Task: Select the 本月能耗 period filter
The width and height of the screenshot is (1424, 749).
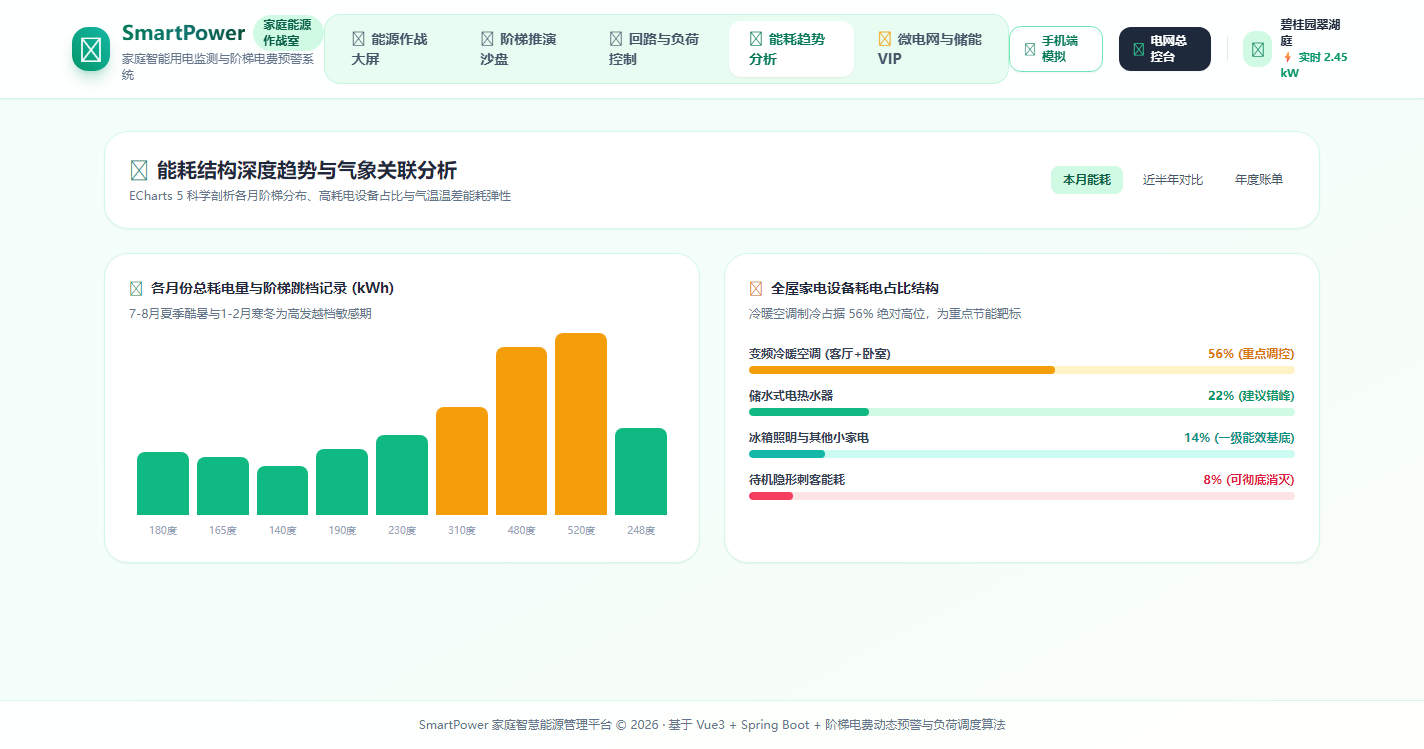Action: coord(1087,180)
